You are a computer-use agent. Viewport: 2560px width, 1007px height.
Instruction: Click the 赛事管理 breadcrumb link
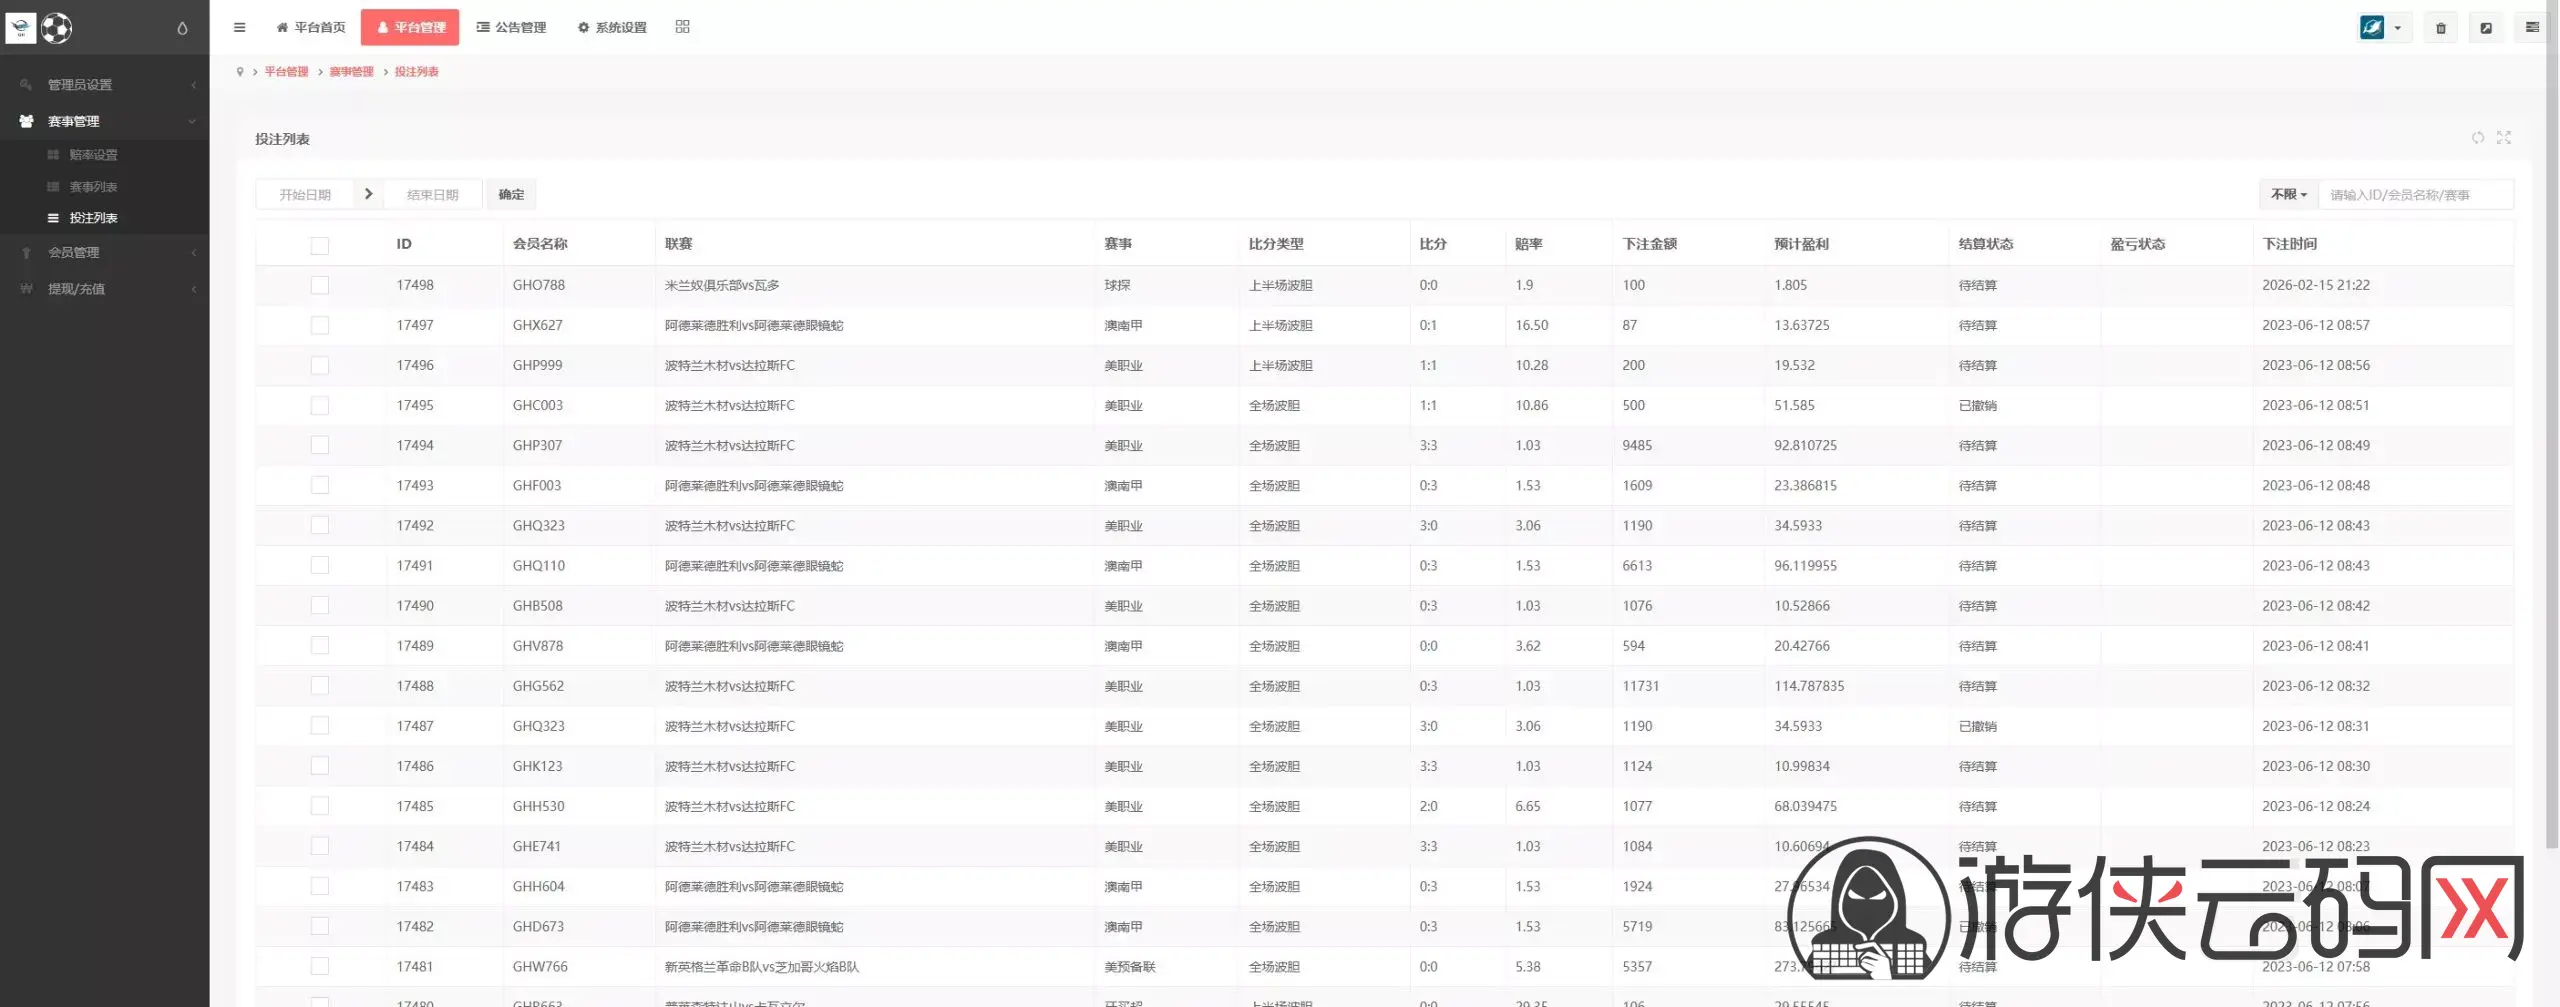click(x=351, y=72)
